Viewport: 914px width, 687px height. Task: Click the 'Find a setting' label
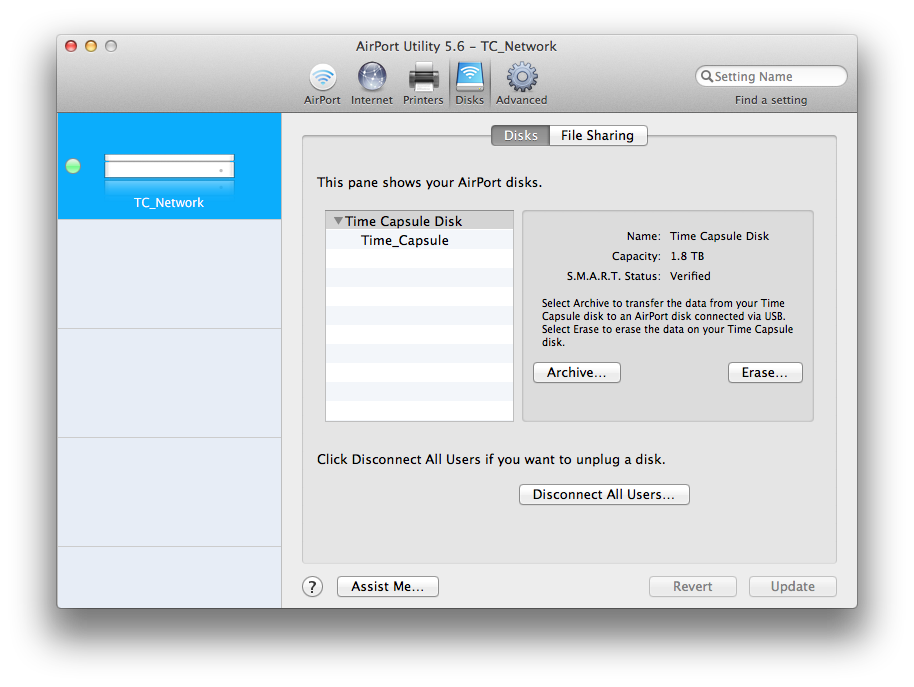771,100
